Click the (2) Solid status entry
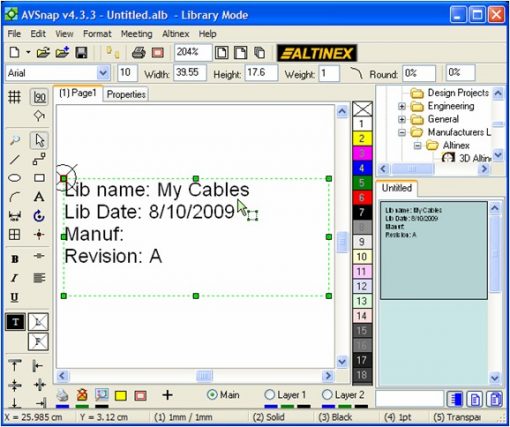 coord(269,417)
